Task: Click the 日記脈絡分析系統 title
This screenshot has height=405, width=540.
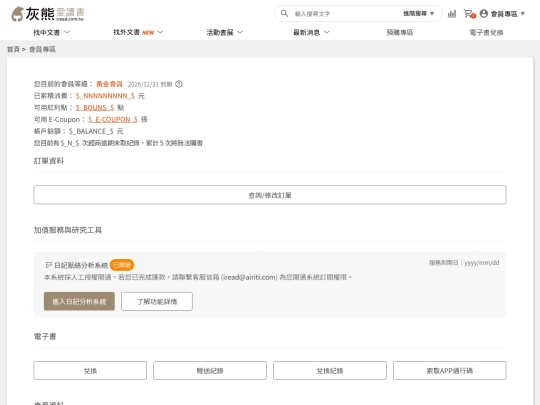Action: (81, 265)
